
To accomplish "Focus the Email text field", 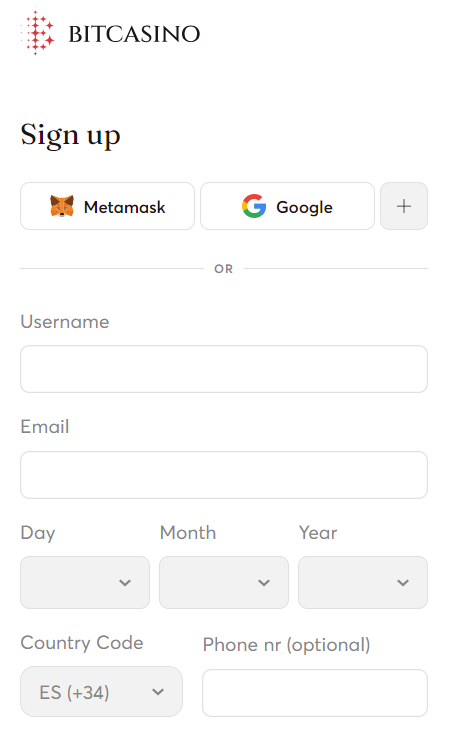I will click(x=224, y=475).
